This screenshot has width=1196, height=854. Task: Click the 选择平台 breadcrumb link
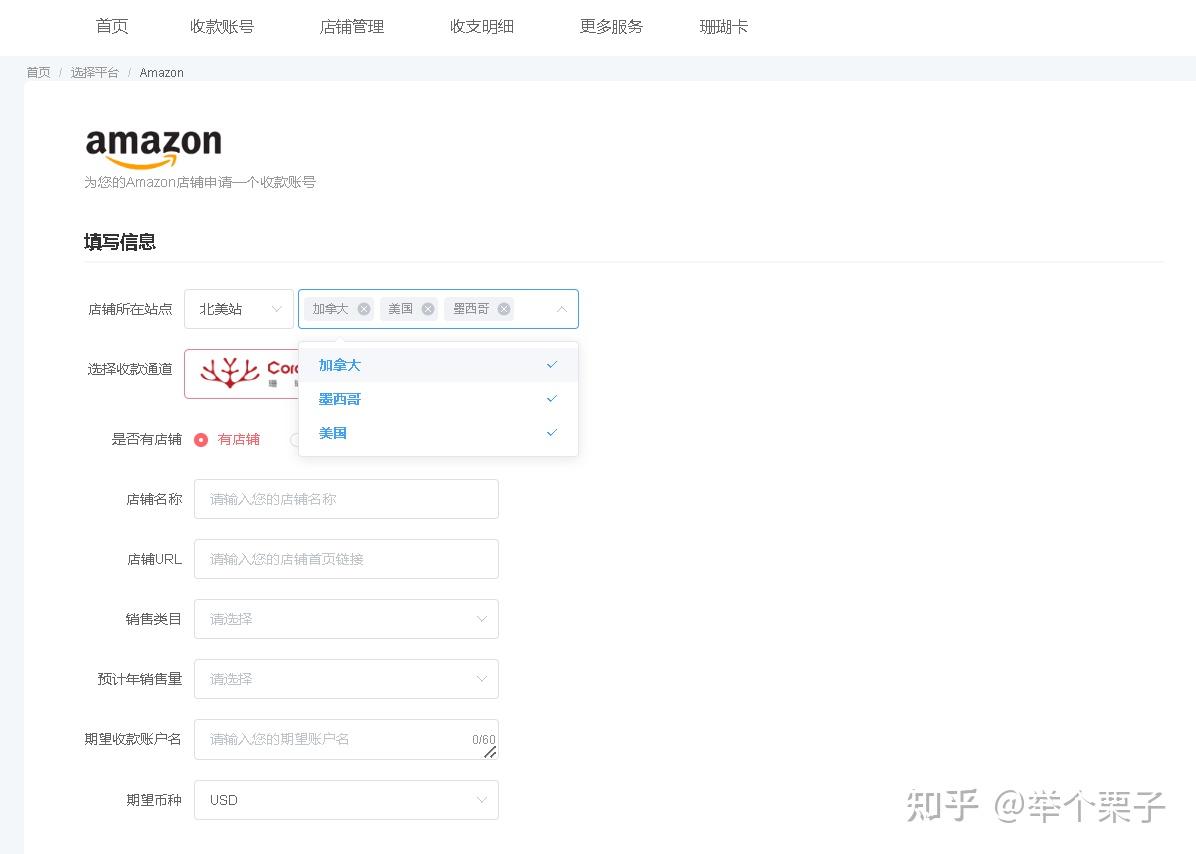95,72
